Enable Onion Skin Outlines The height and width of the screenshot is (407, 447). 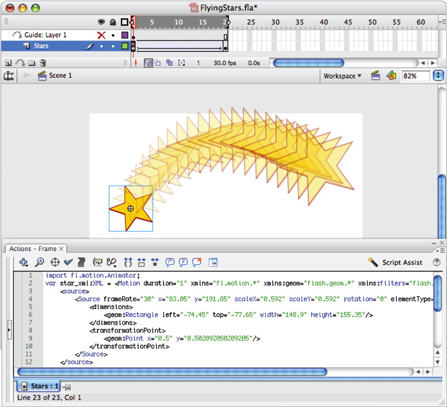coord(158,63)
